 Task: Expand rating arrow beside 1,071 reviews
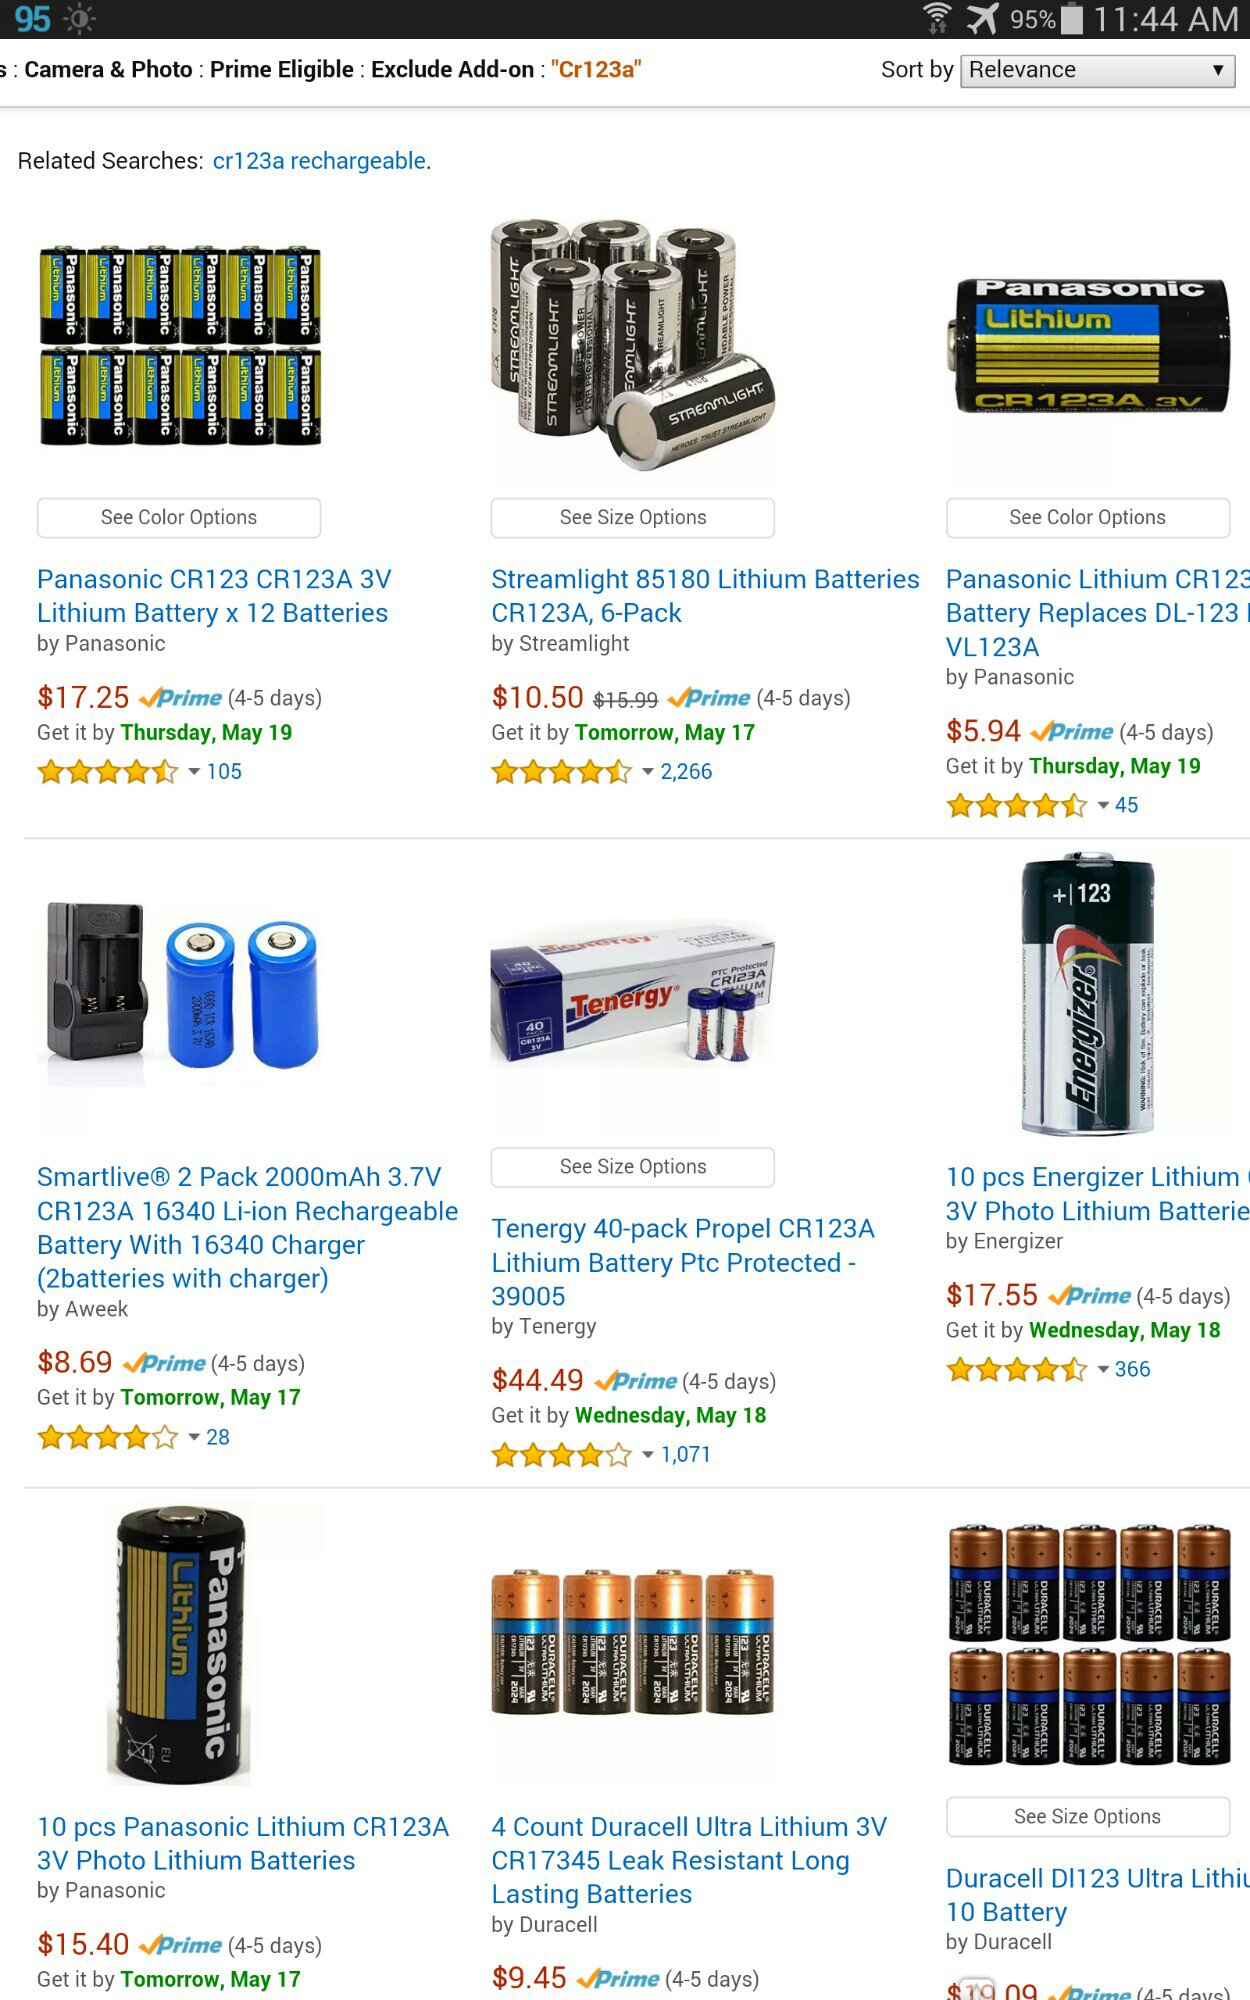[648, 1454]
